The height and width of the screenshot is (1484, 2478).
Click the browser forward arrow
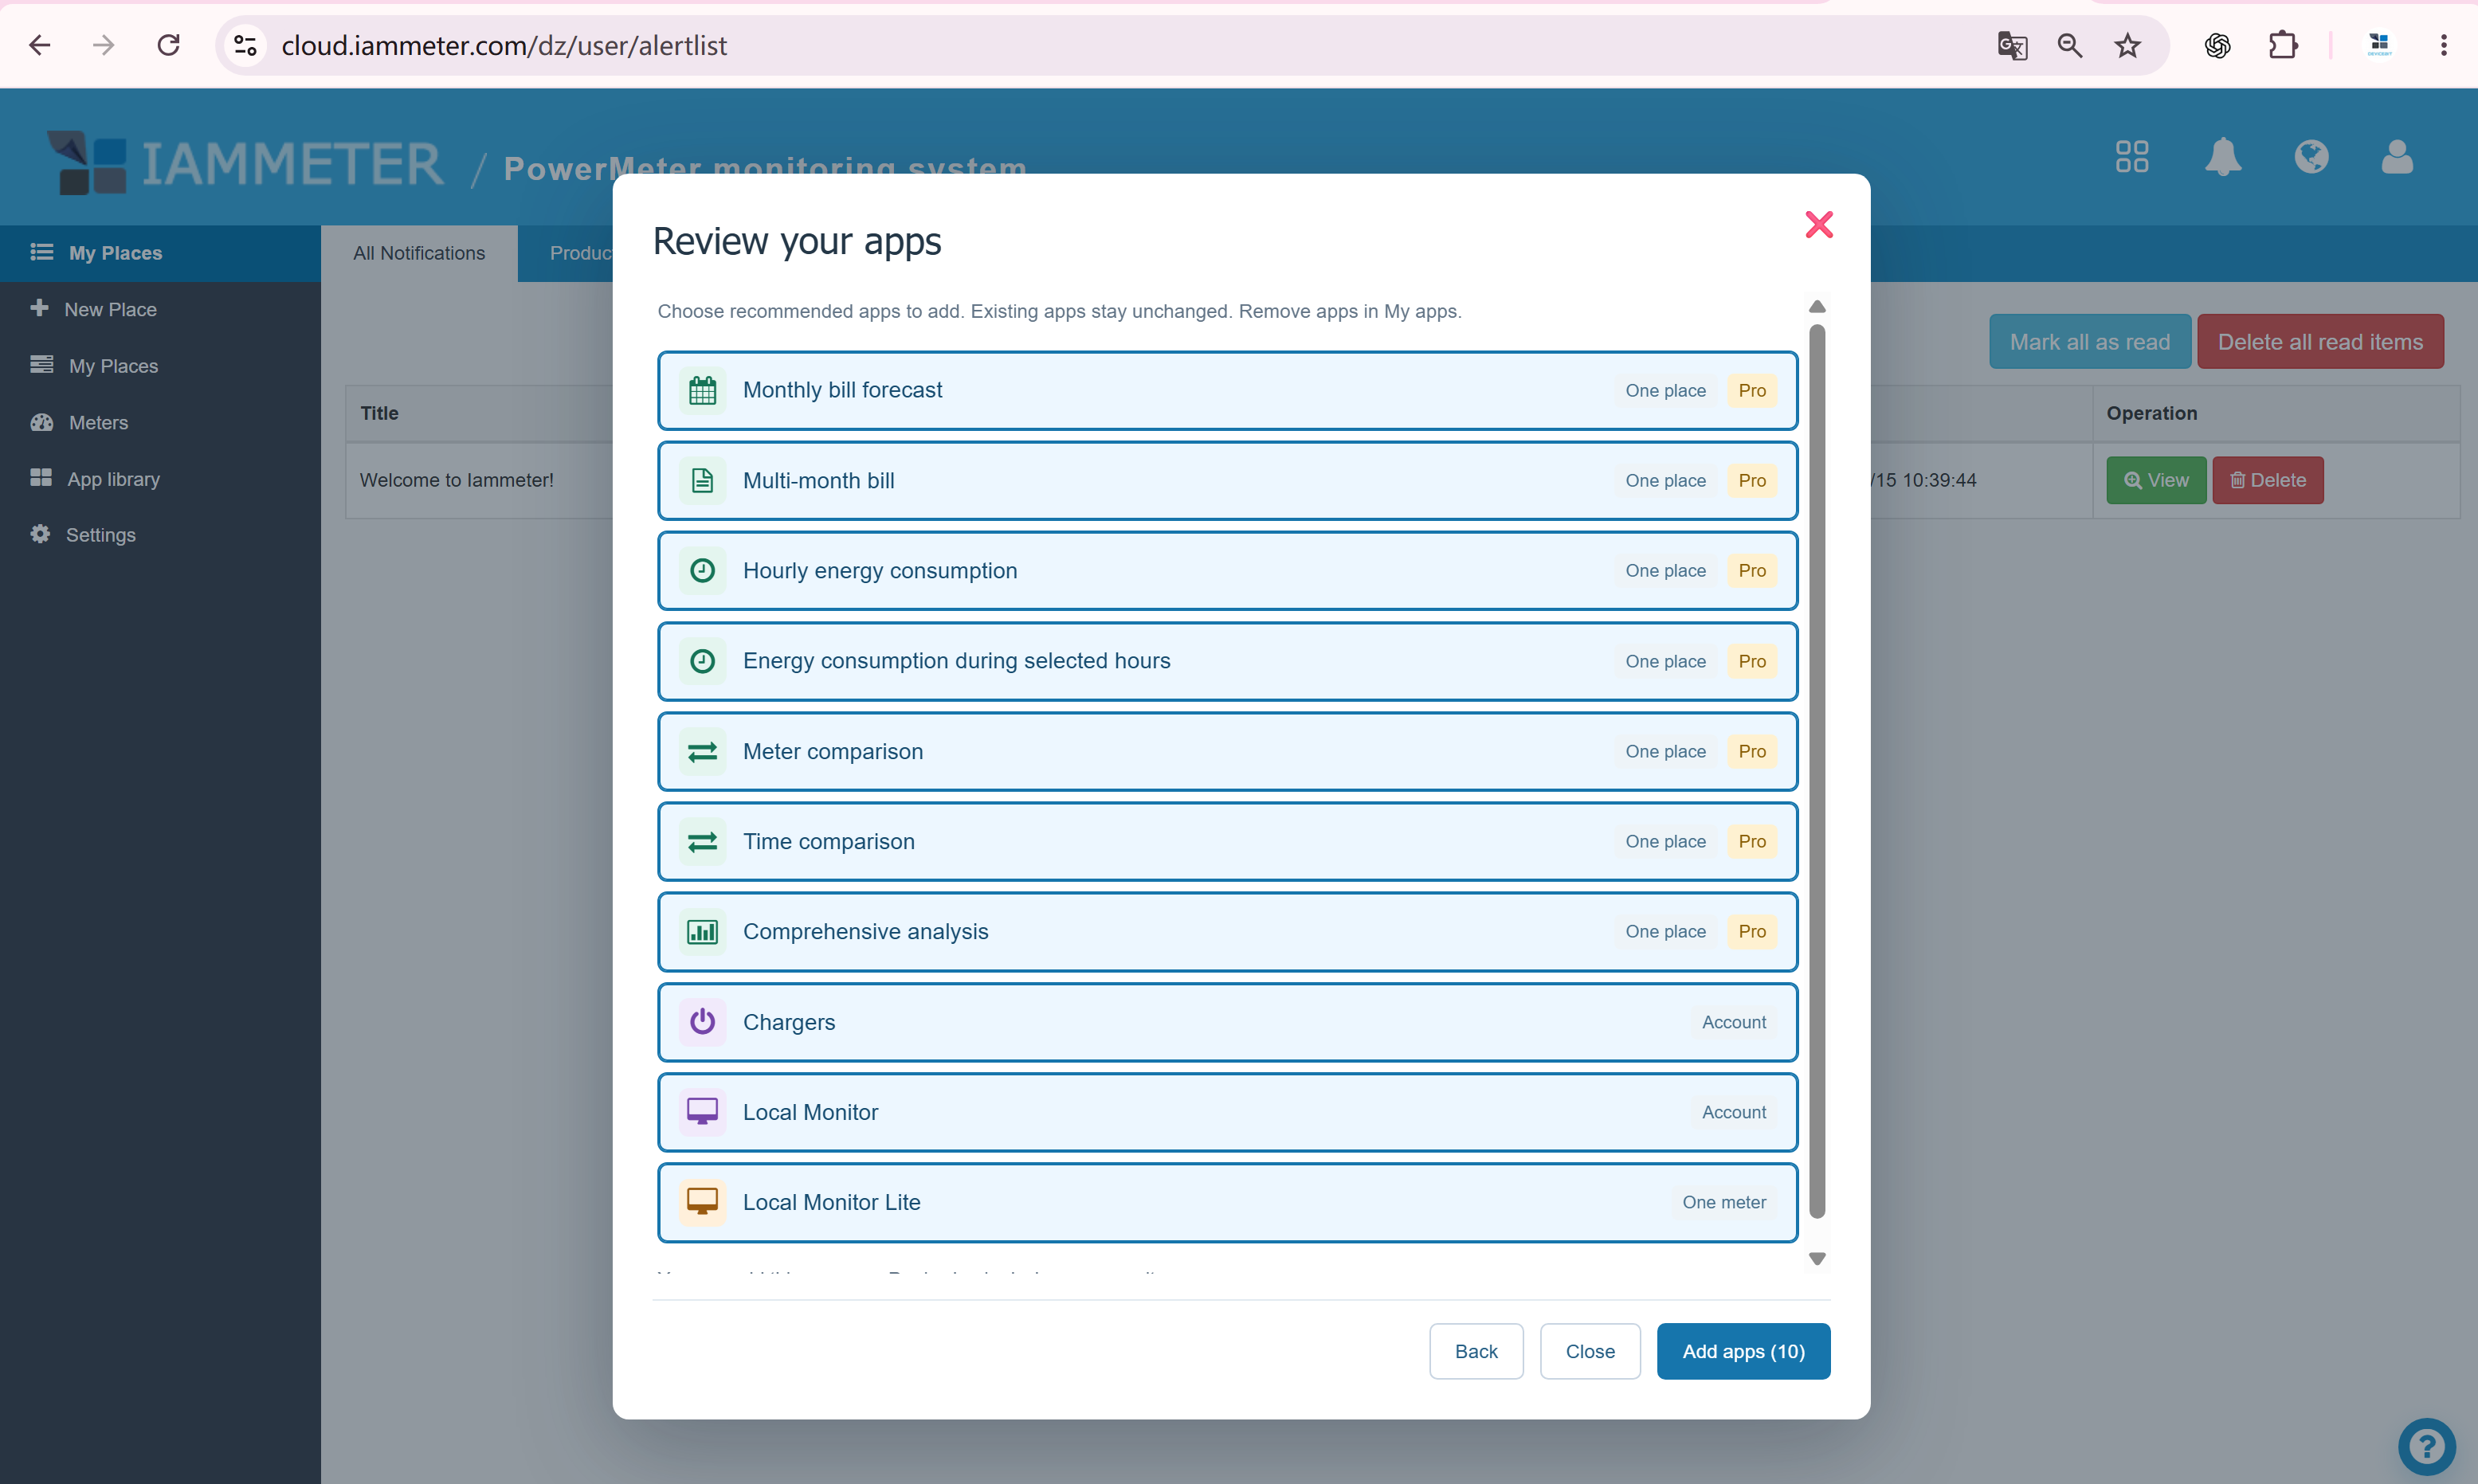coord(103,45)
